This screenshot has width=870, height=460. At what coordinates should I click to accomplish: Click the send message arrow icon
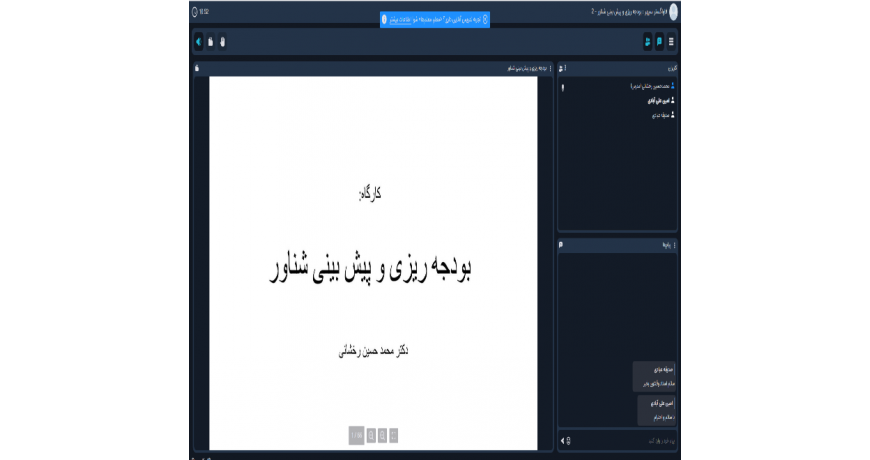pos(562,441)
